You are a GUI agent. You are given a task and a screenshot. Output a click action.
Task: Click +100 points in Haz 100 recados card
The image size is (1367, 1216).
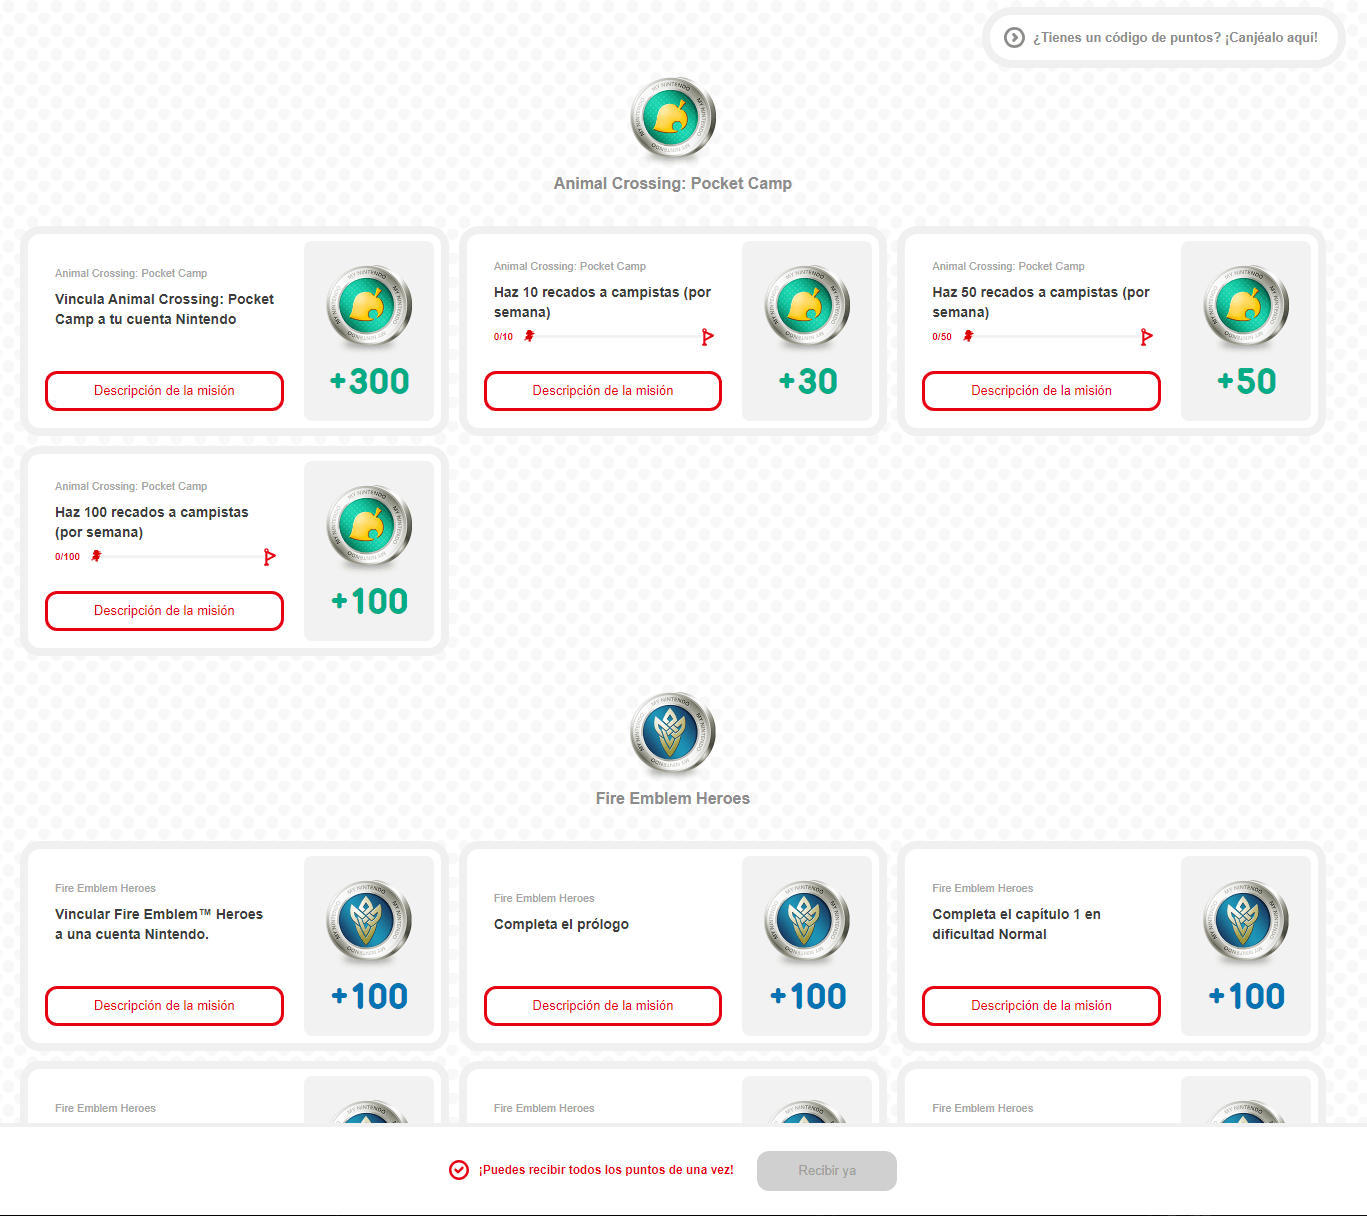[369, 601]
